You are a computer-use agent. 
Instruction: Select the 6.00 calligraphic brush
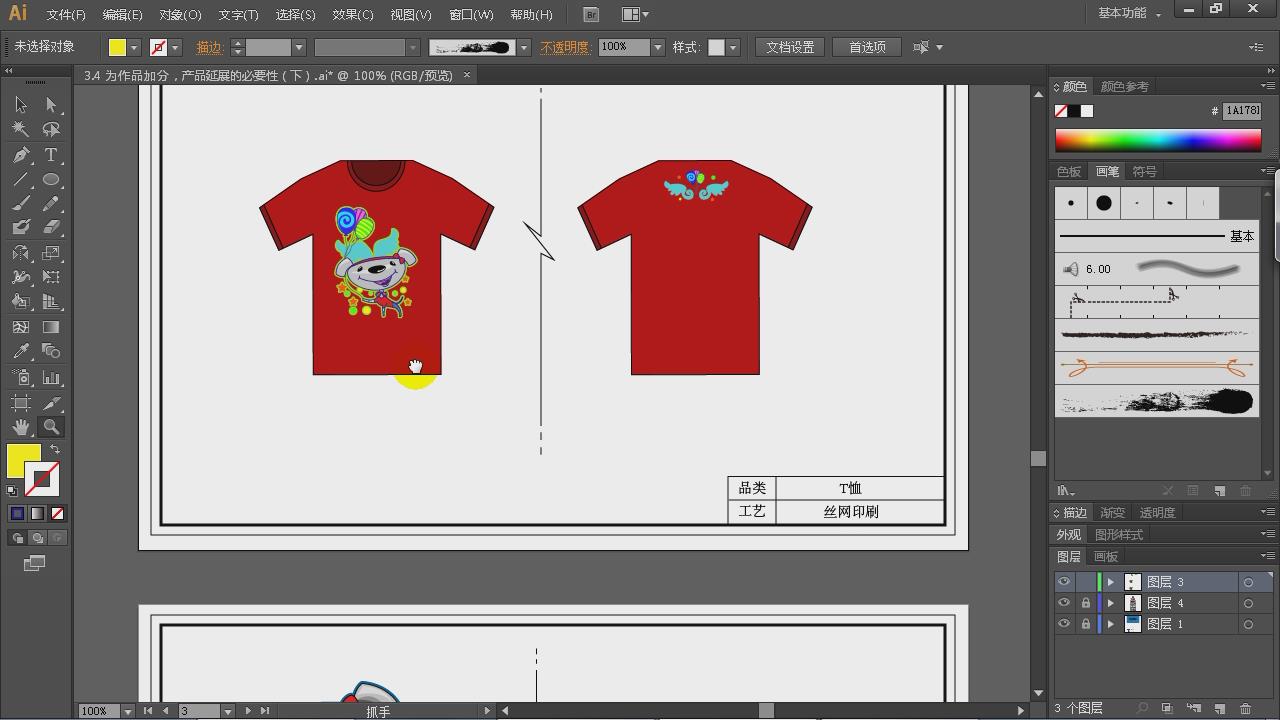(x=1157, y=269)
